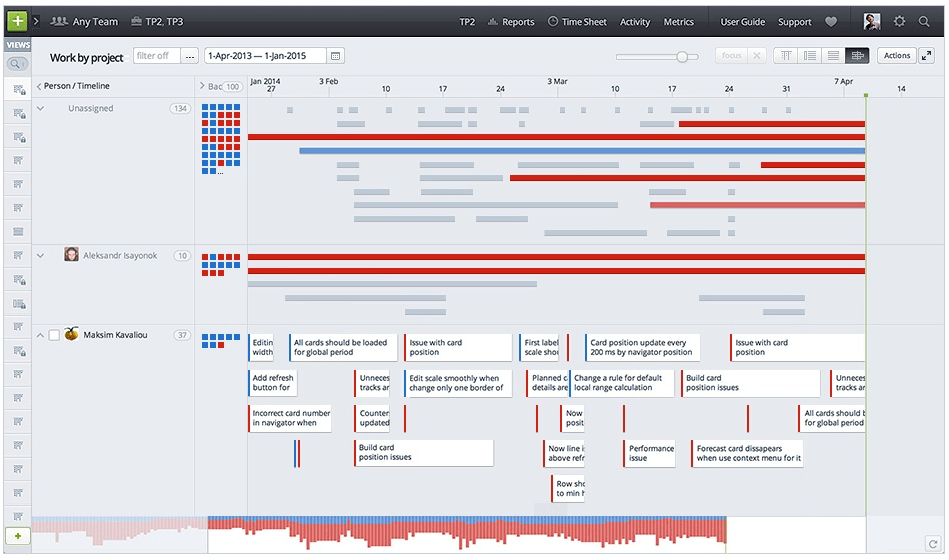Open the Reports menu item
Screen dimensions: 949x560
tap(511, 22)
